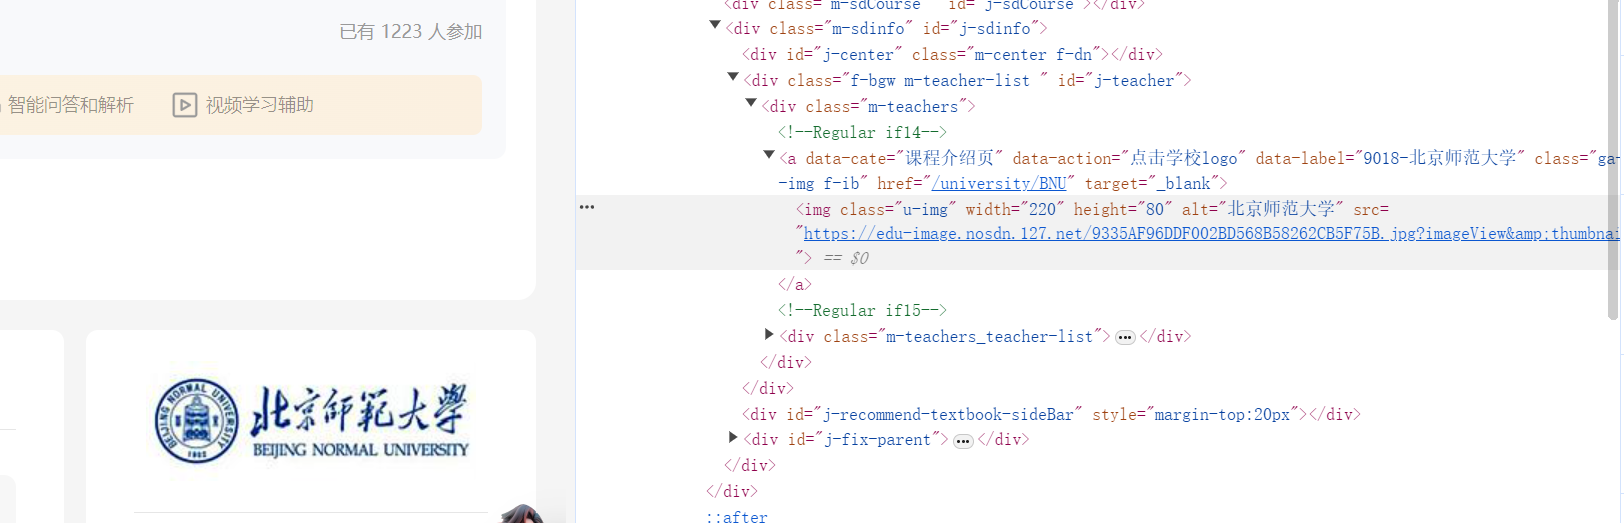The image size is (1624, 523).
Task: Expand the m-teachers_teacher-list div
Action: 769,334
